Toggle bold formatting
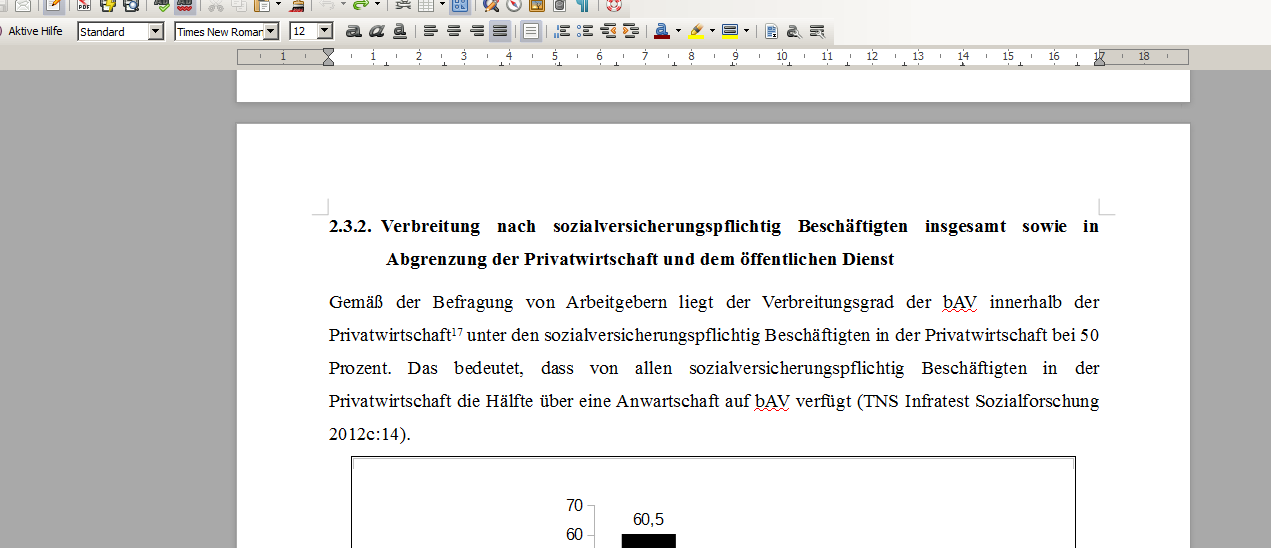This screenshot has width=1271, height=548. (353, 31)
